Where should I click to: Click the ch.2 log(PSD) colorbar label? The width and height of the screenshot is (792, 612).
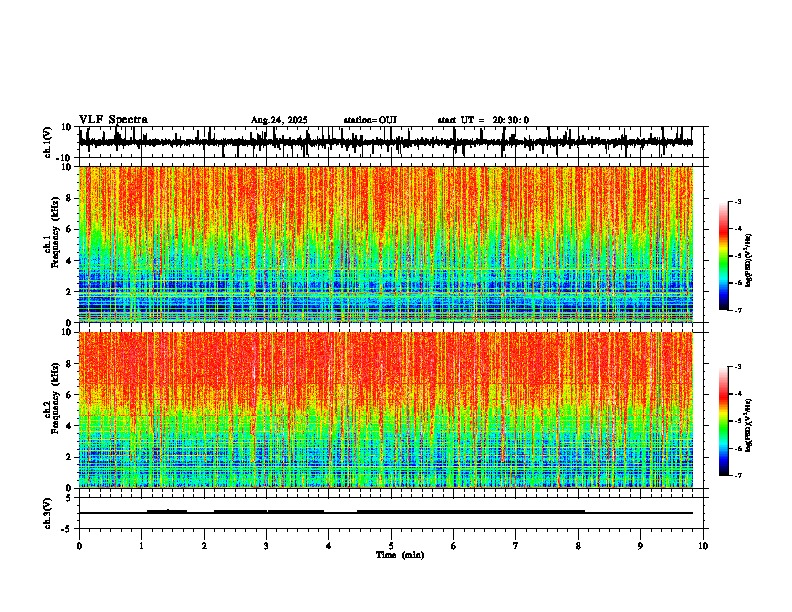pyautogui.click(x=749, y=425)
